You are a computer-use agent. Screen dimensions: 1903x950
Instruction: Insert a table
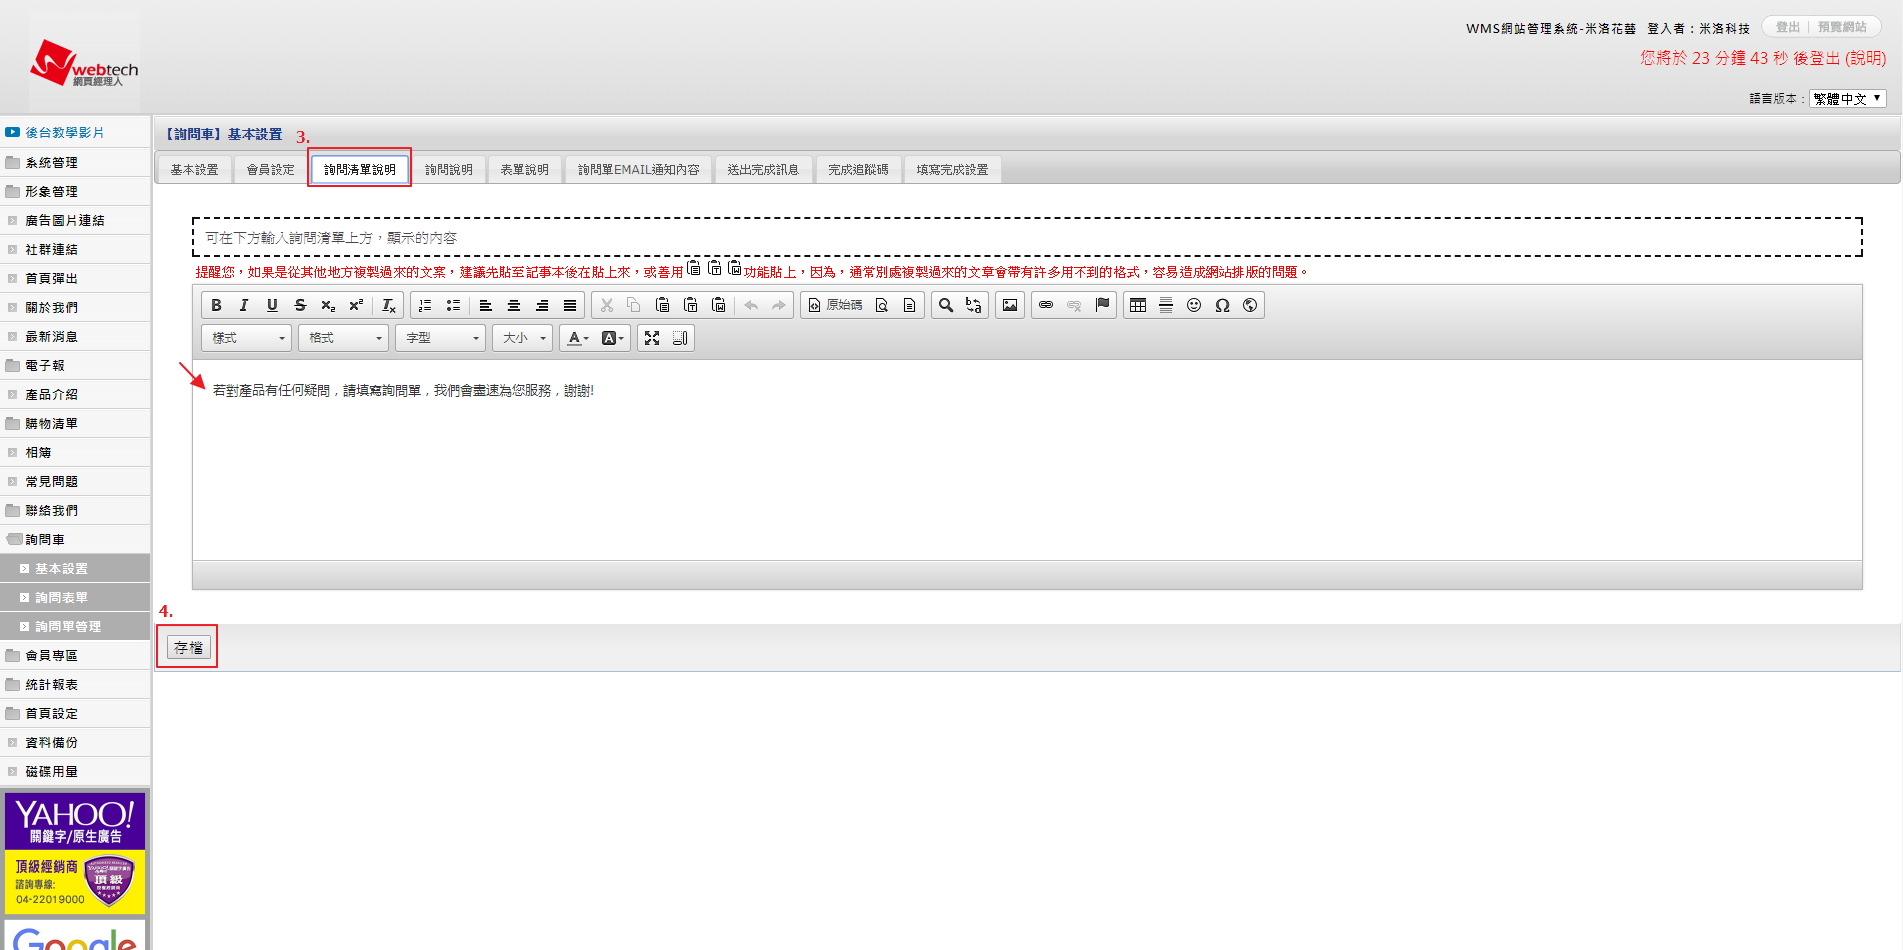1138,305
